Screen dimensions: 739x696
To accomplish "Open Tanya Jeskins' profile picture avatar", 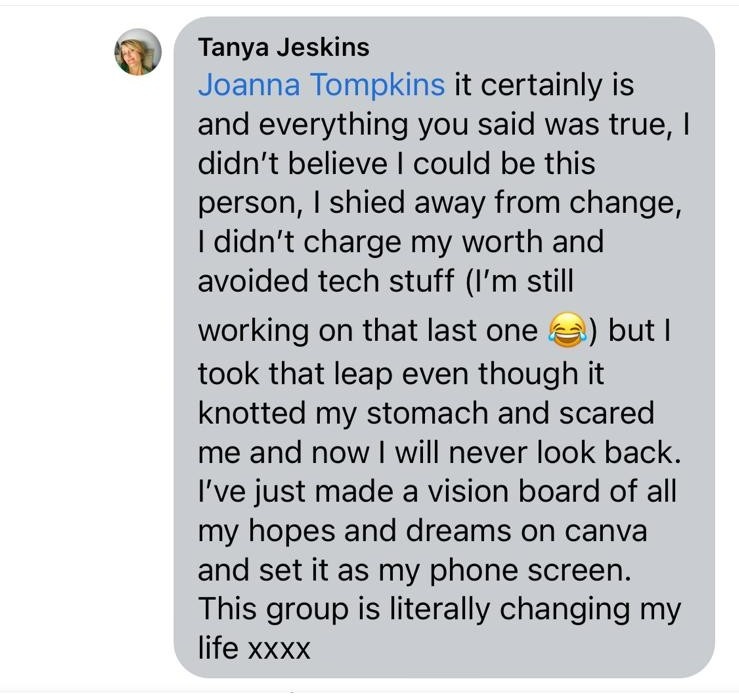I will tap(138, 52).
